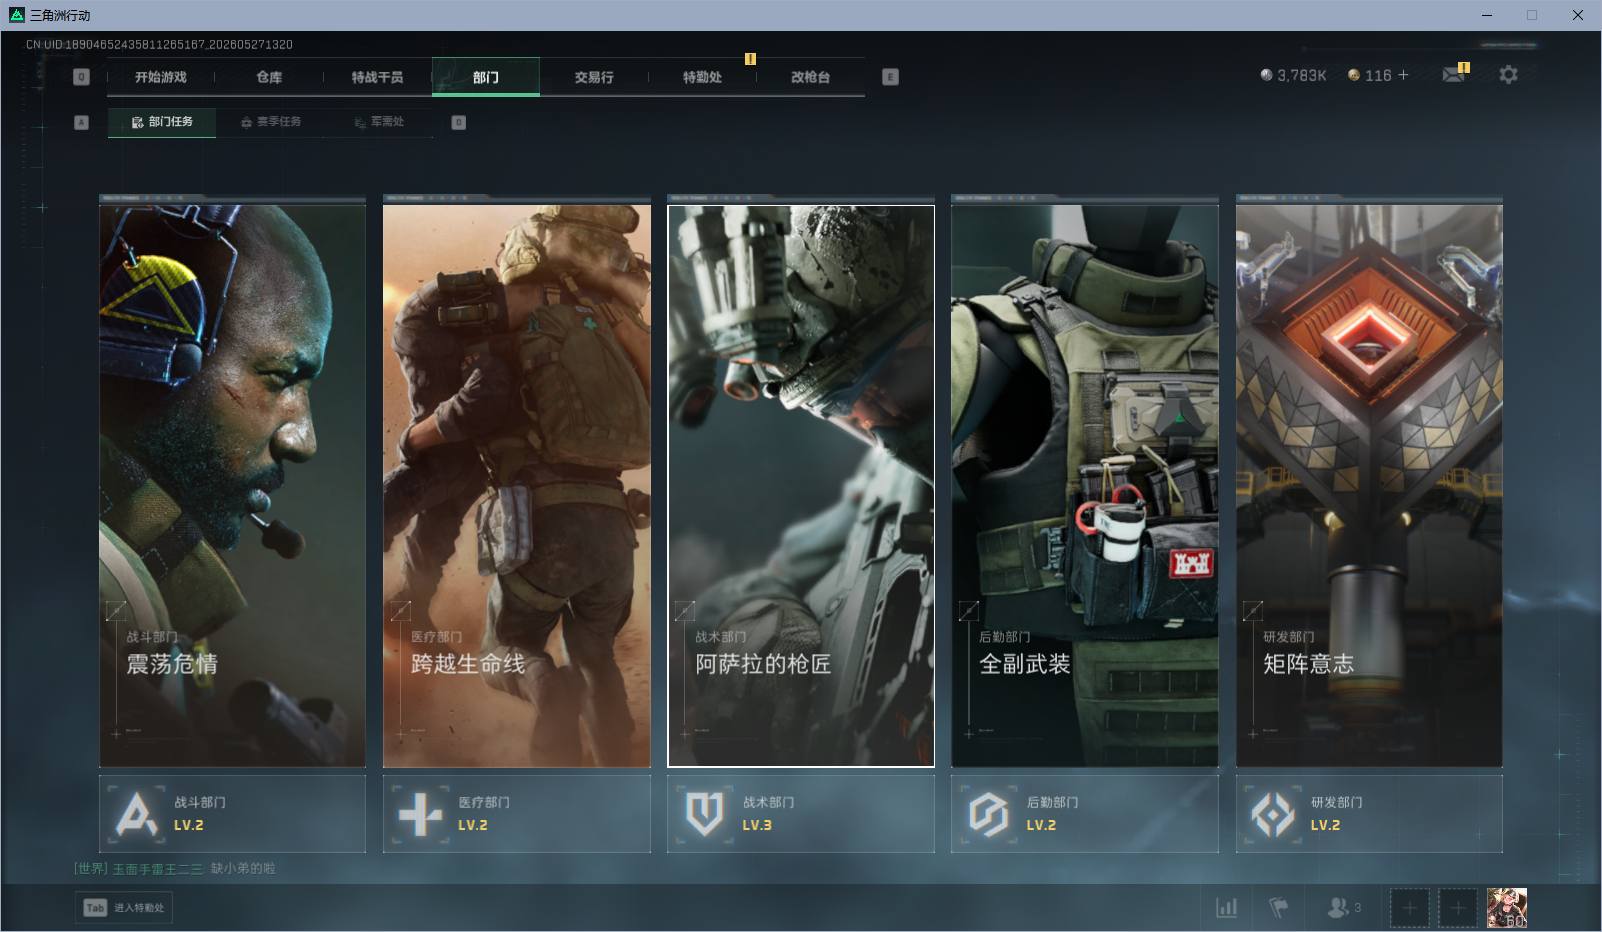Image resolution: width=1602 pixels, height=932 pixels.
Task: Click the 医疗部门 cross emblem icon
Action: click(420, 814)
